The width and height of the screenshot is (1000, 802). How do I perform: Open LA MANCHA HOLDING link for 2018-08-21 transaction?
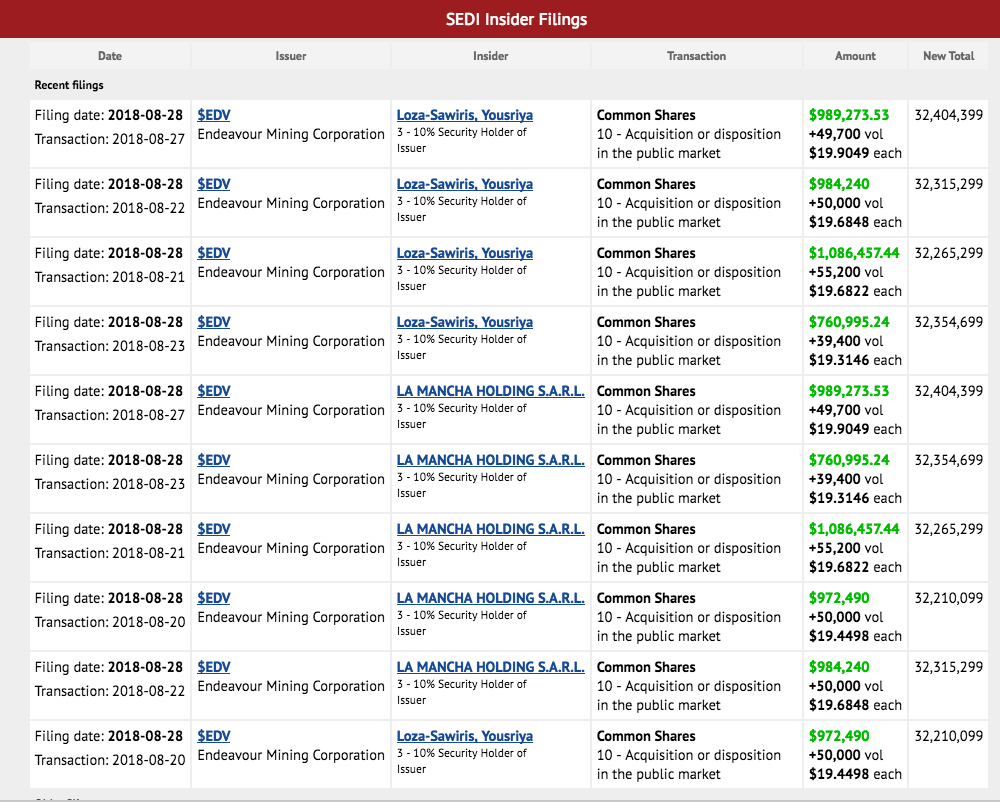490,529
